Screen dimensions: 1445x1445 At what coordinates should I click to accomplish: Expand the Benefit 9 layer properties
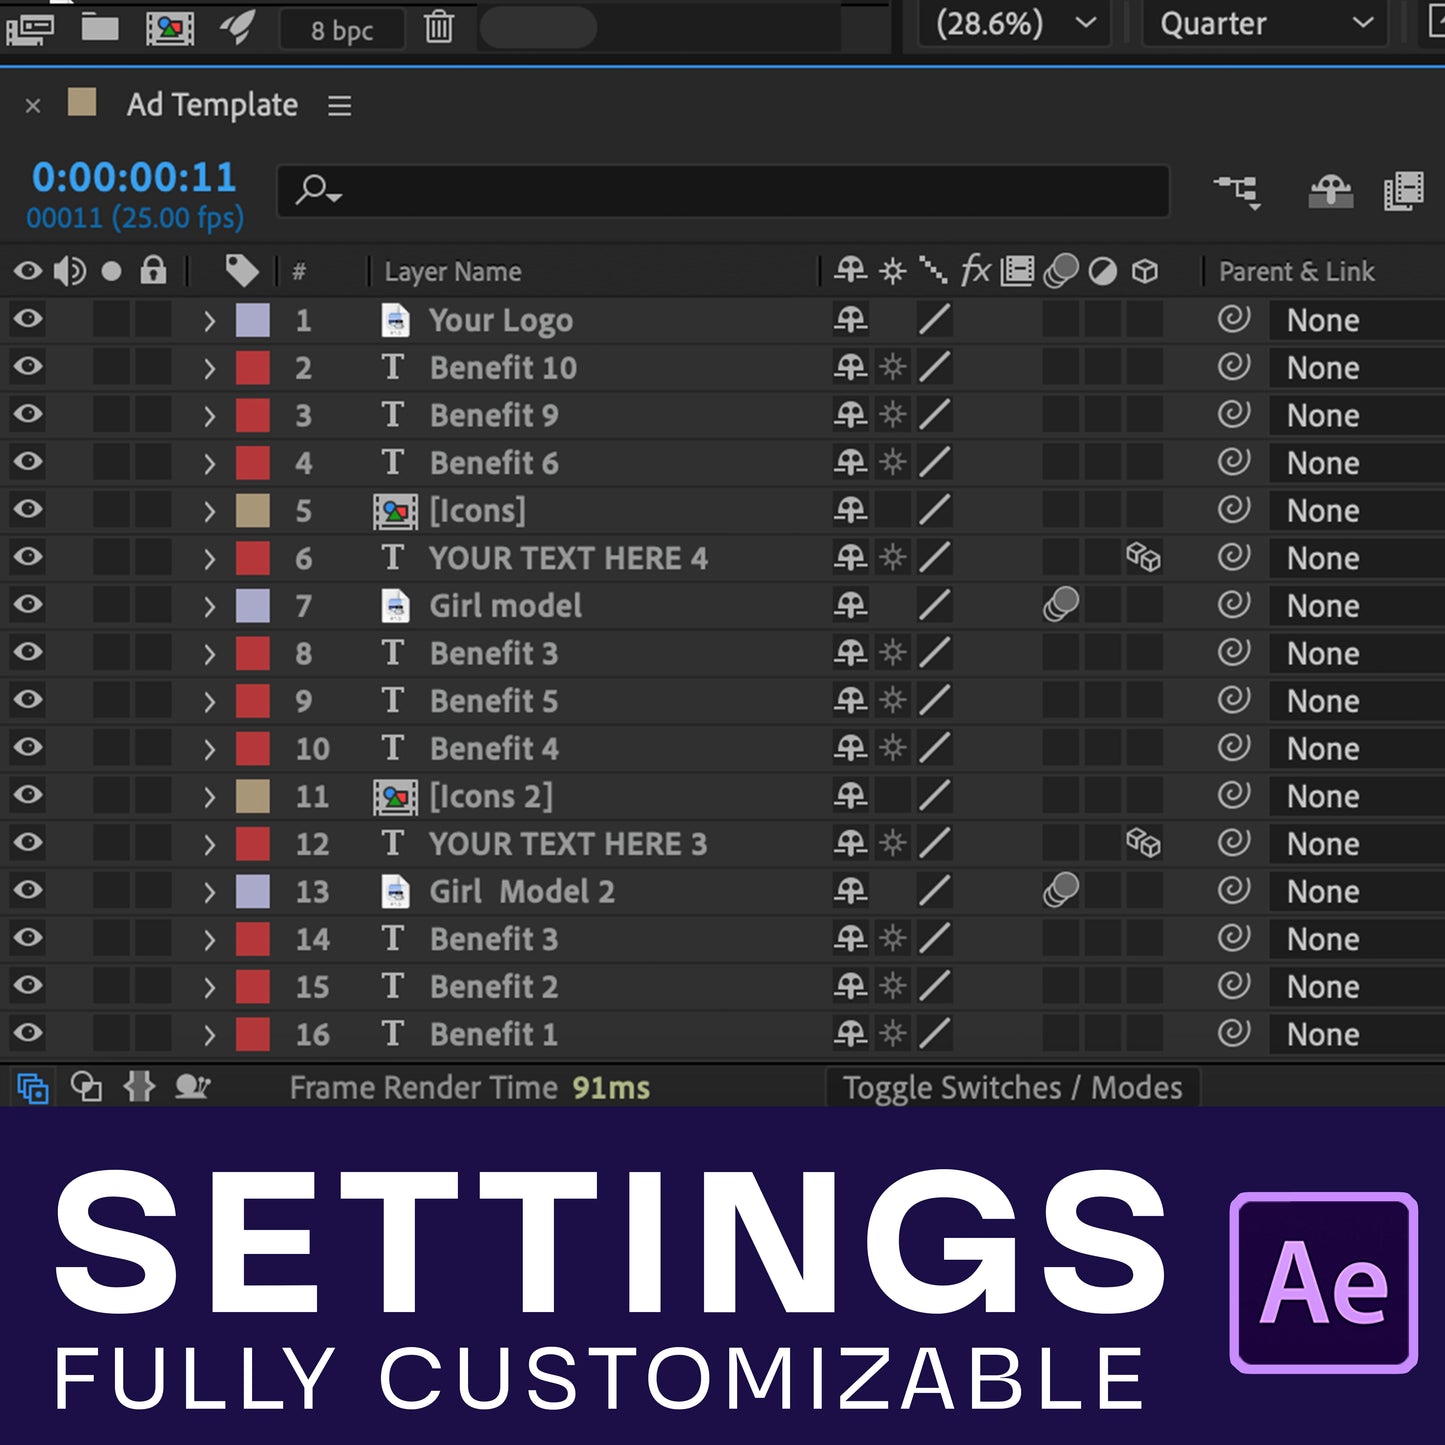(x=209, y=416)
